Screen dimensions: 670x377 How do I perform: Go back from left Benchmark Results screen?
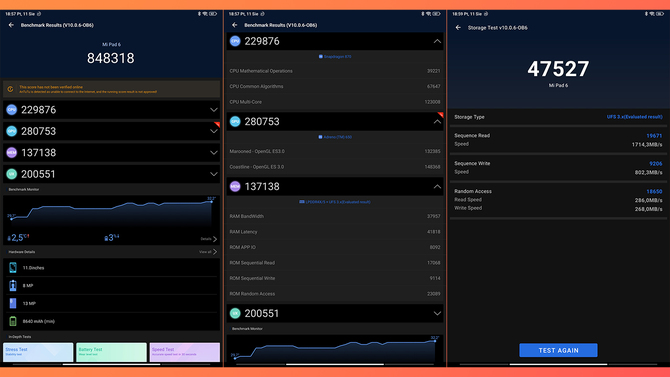[x=11, y=25]
